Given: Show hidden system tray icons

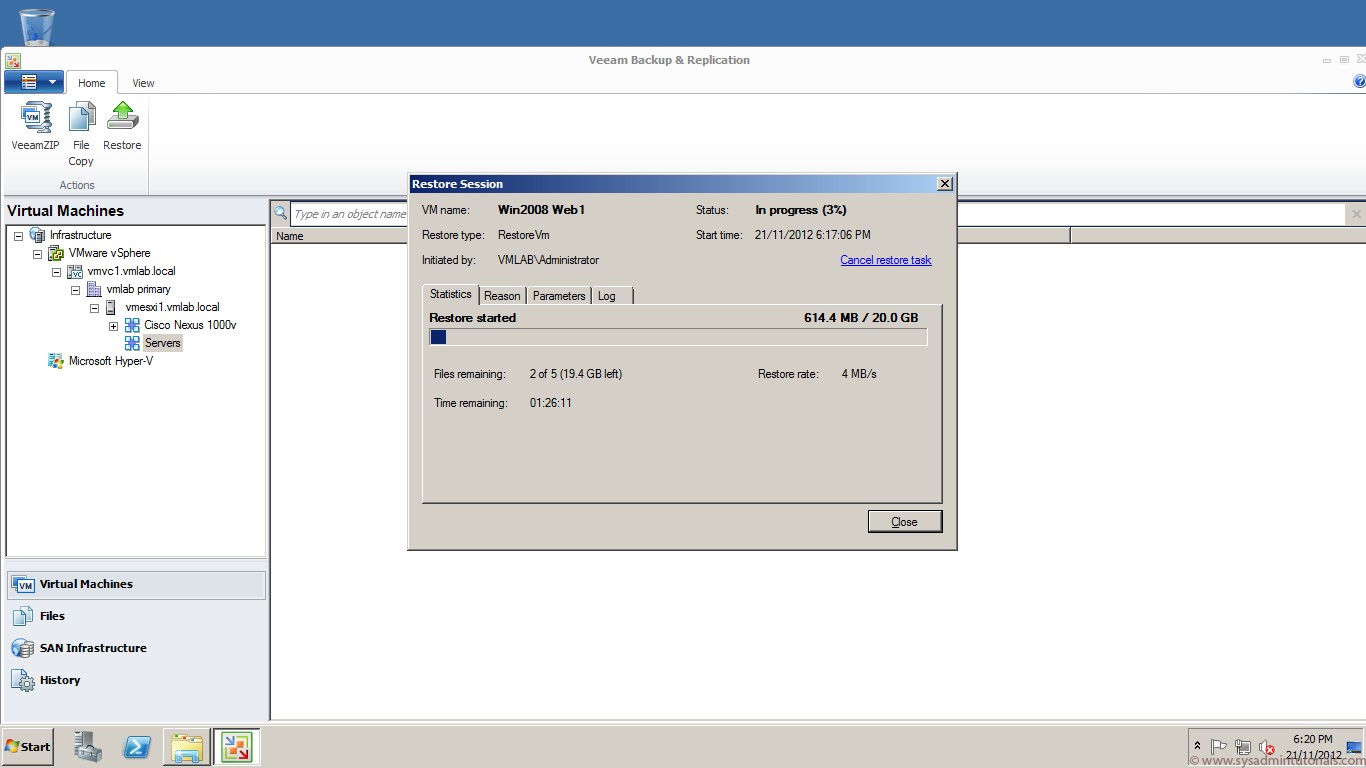Looking at the screenshot, I should (1197, 746).
